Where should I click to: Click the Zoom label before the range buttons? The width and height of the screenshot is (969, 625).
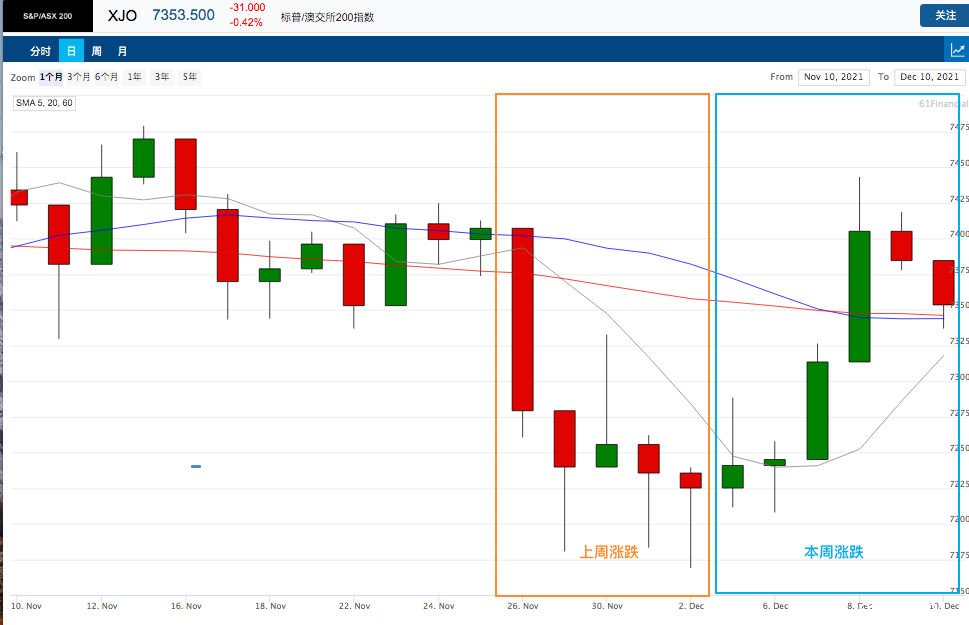click(x=23, y=77)
